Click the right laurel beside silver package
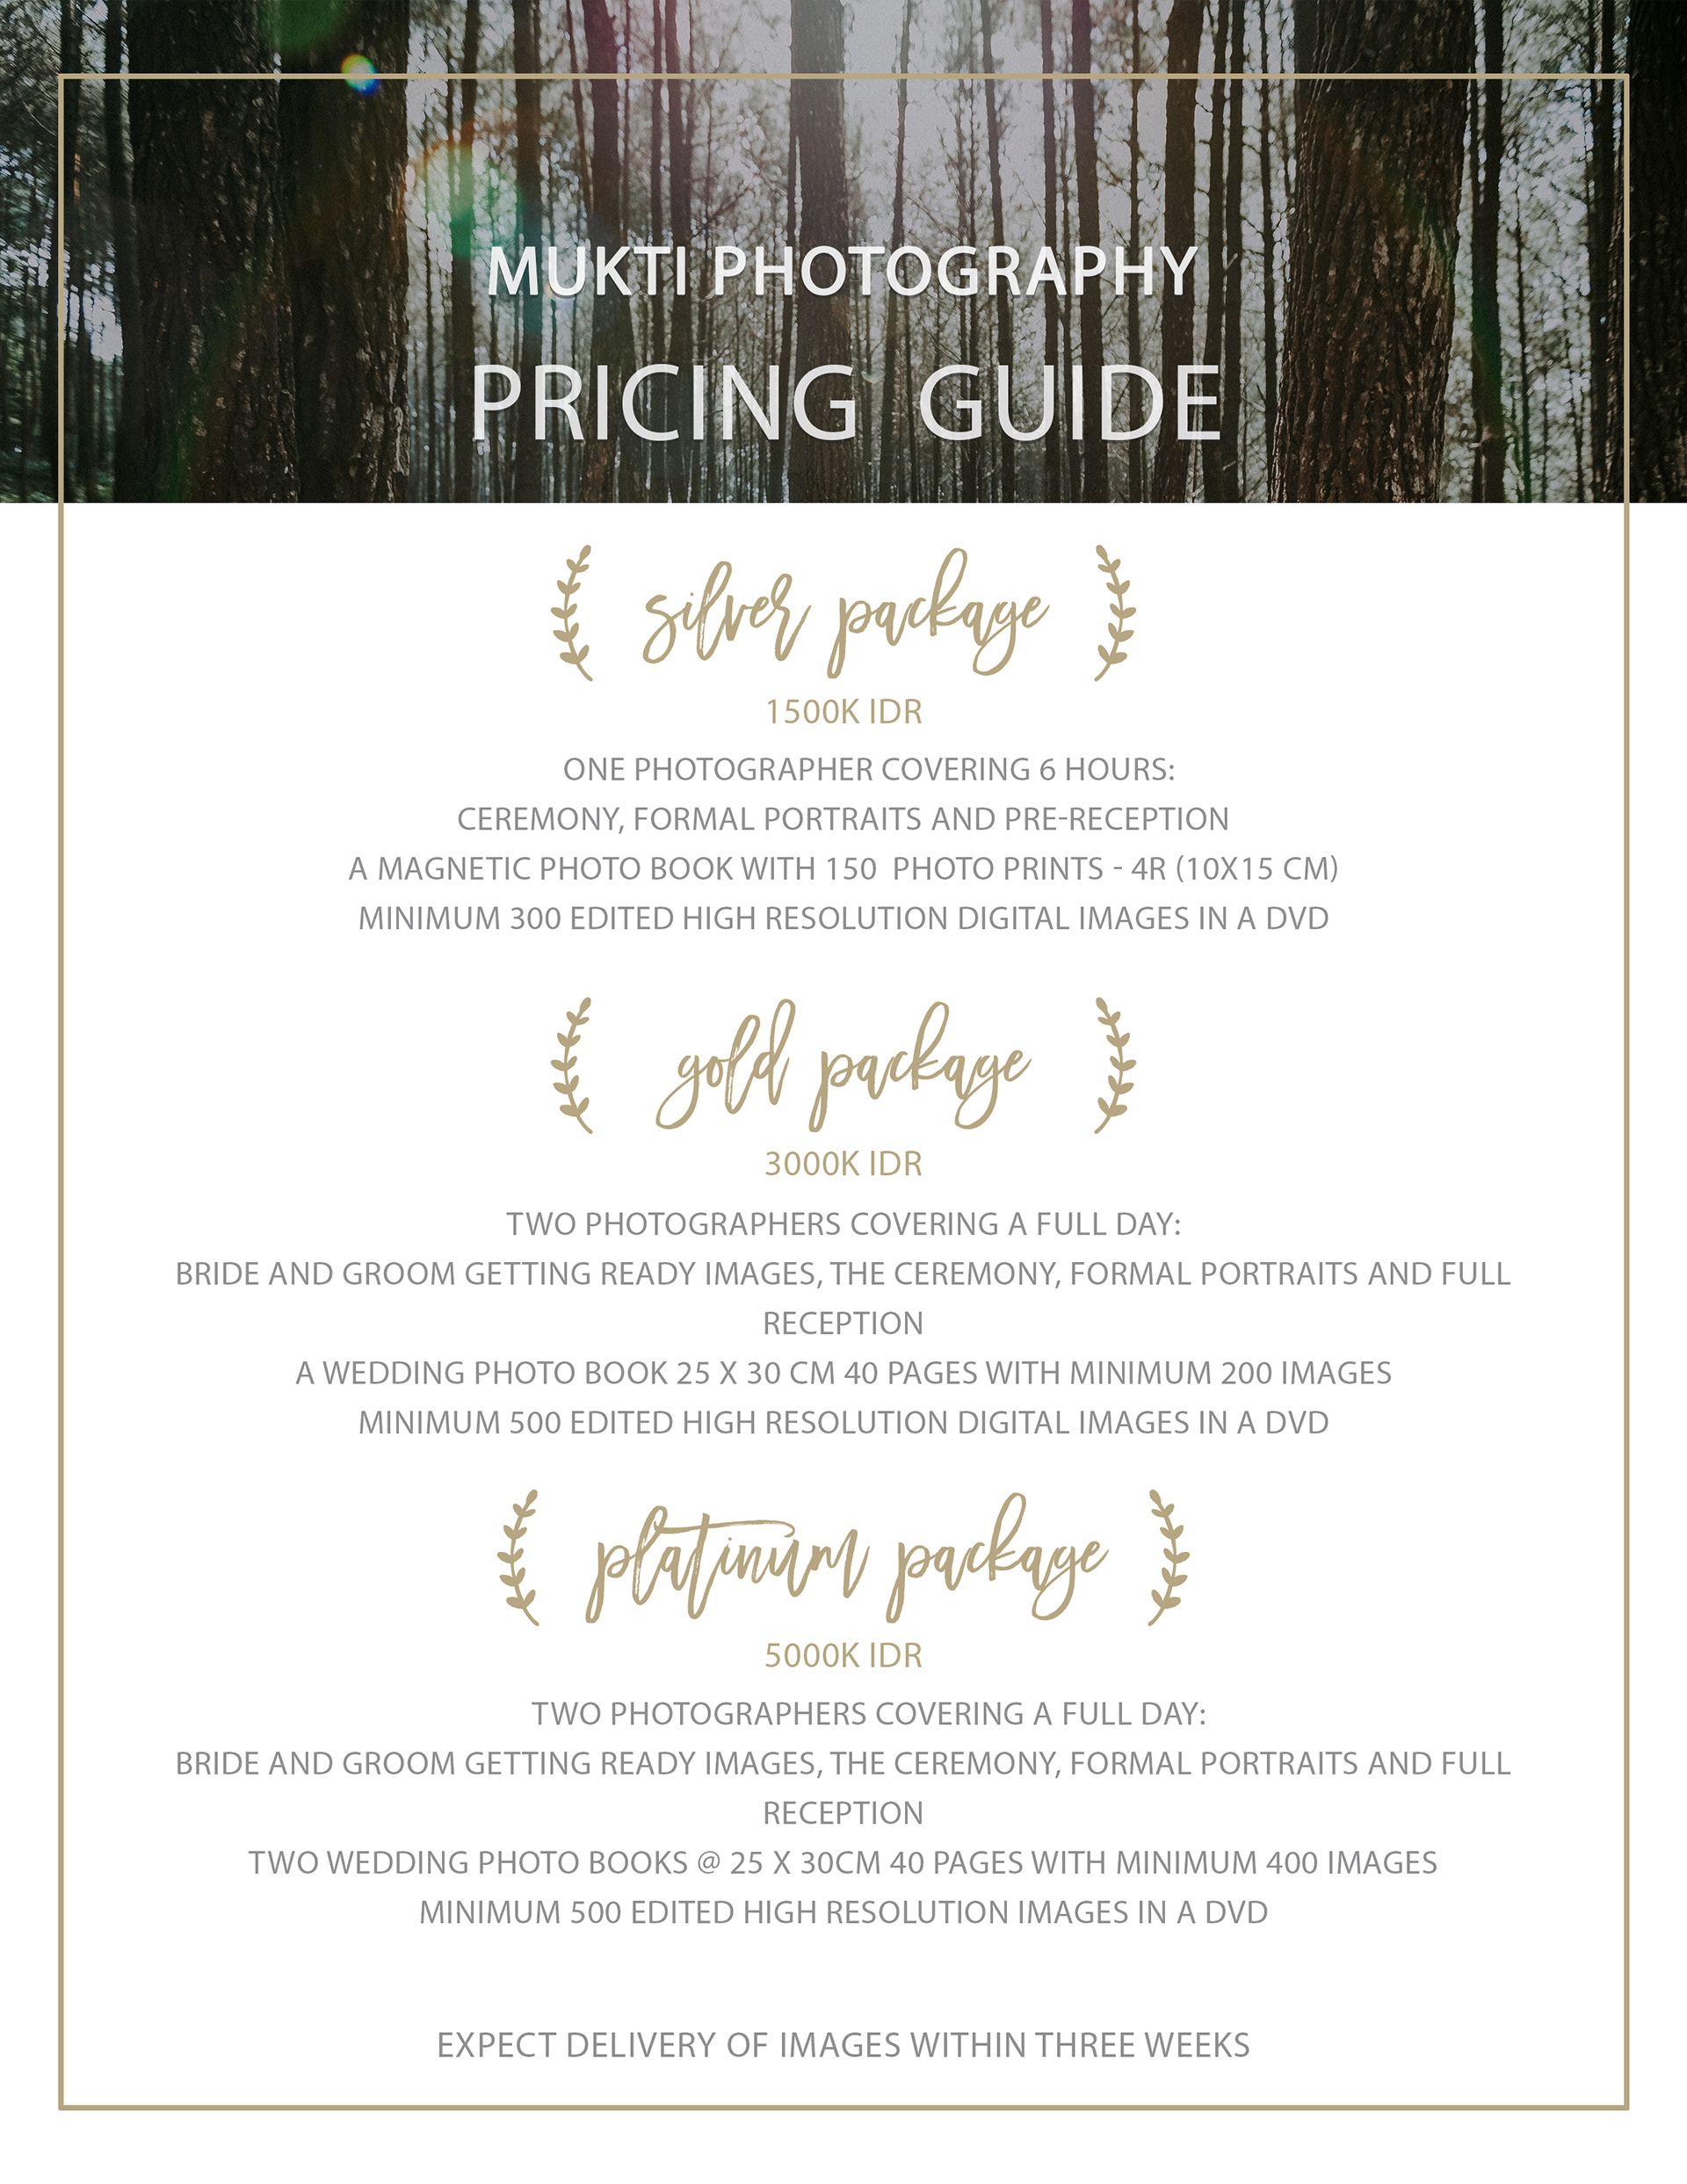This screenshot has width=1687, height=2184. pos(1115,613)
